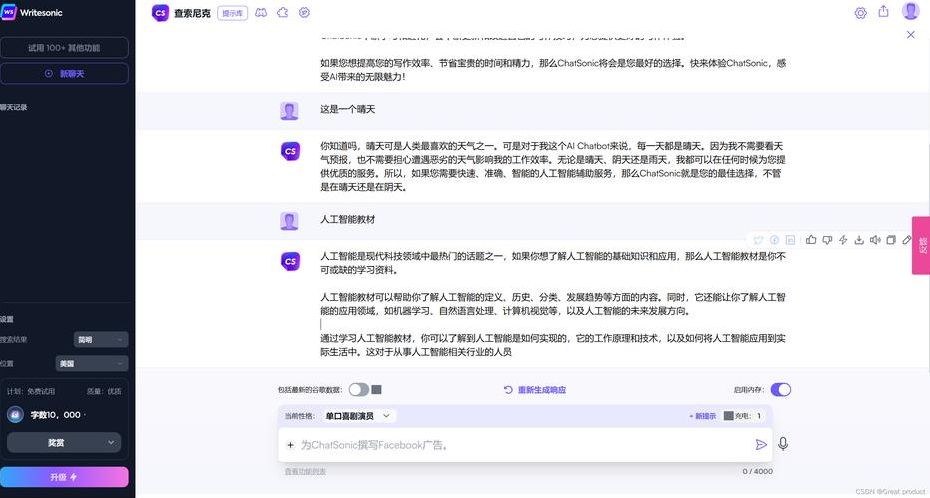Click 重新生成响应 to regenerate the response
930x498 pixels.
pyautogui.click(x=535, y=390)
